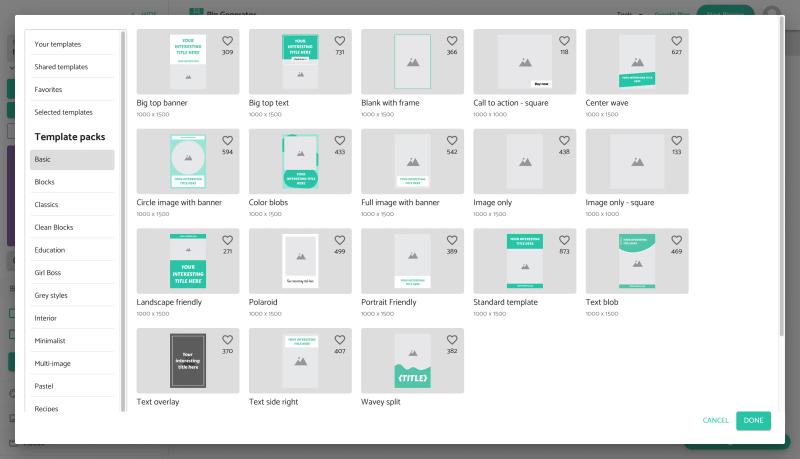Choose the Color blobs thumbnail
This screenshot has height=459, width=800.
[x=300, y=161]
